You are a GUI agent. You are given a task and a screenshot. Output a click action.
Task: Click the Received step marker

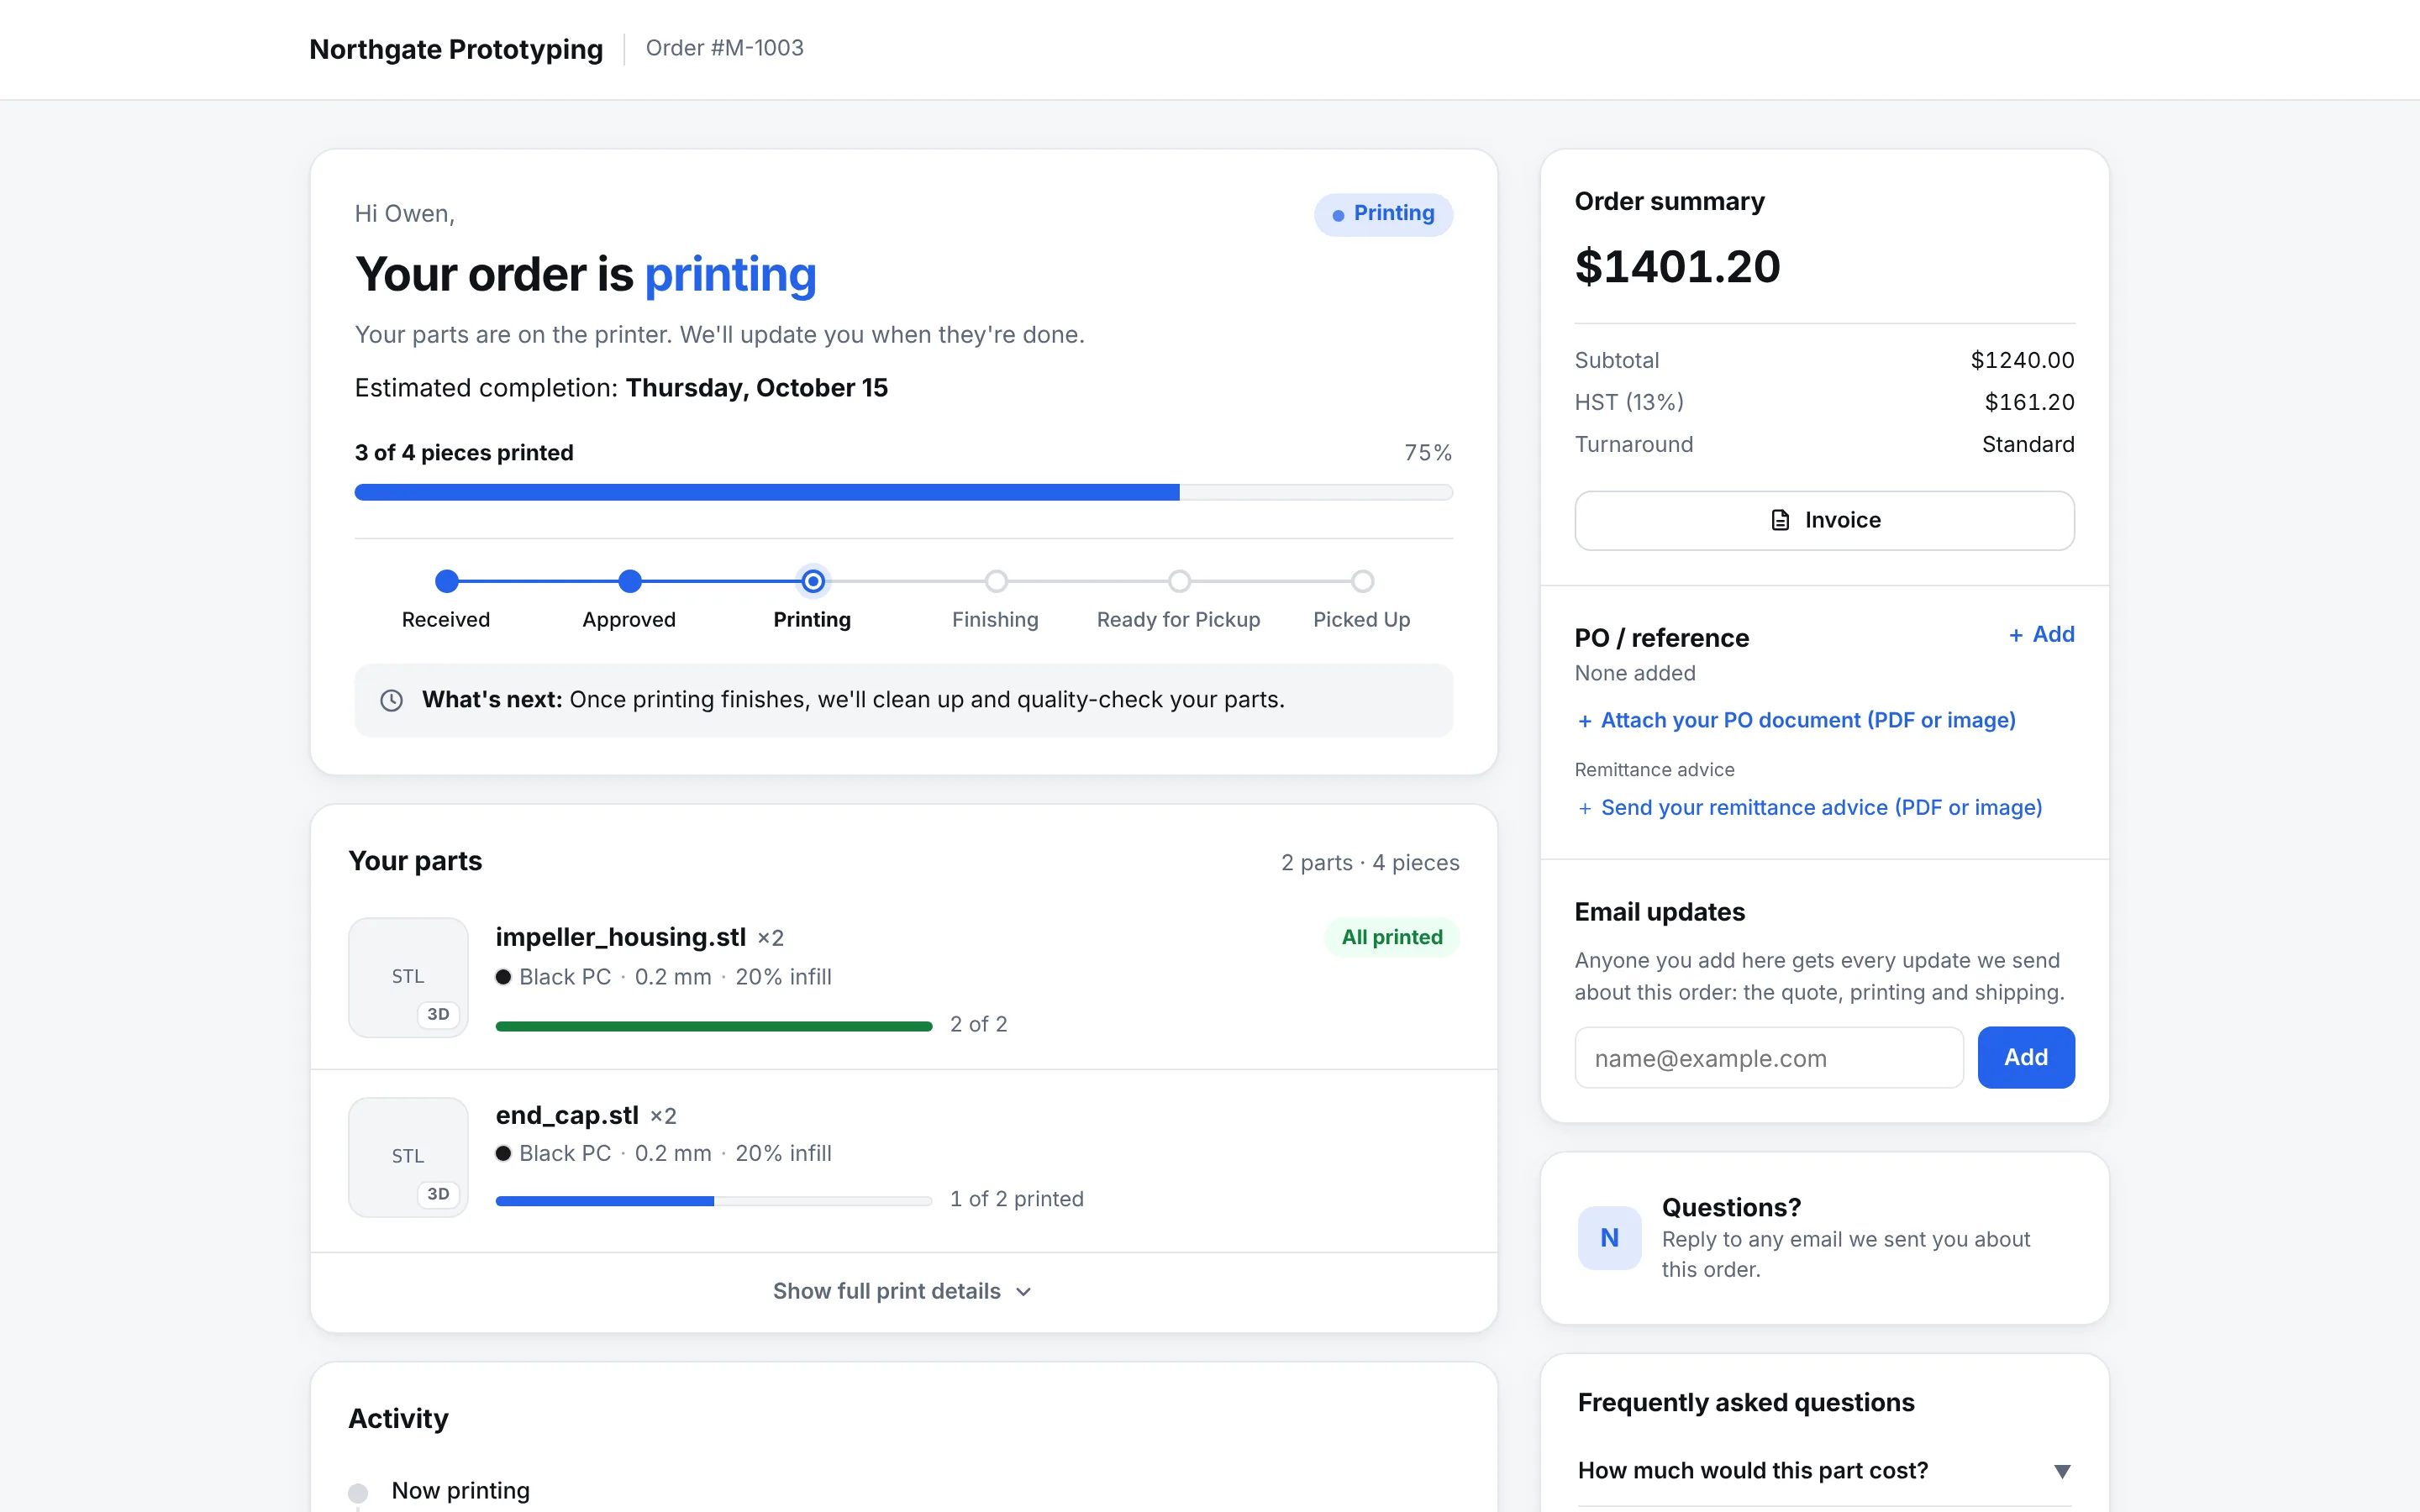click(447, 581)
